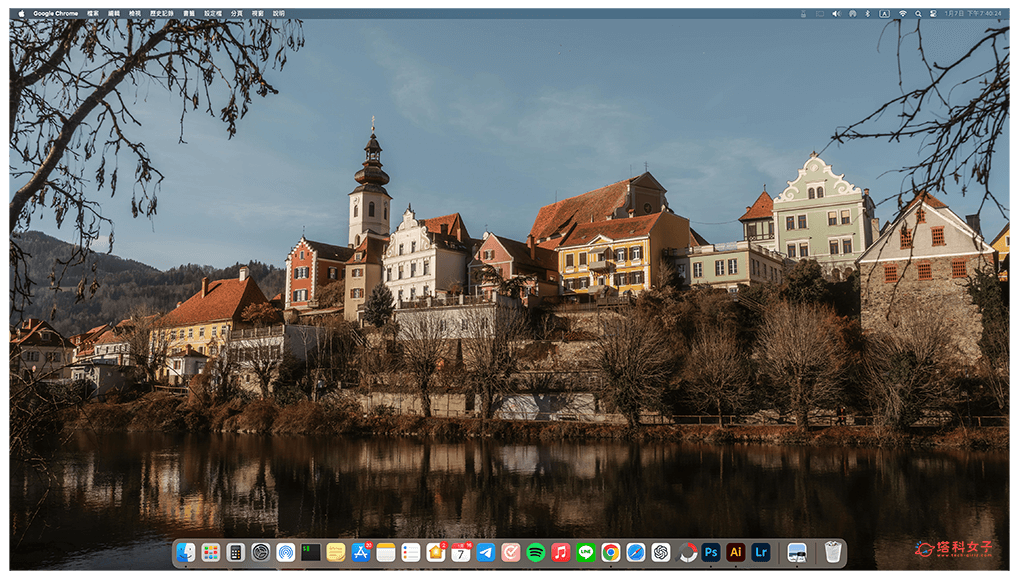The width and height of the screenshot is (1024, 581).
Task: Open the 編輯 (Edit) menu
Action: [x=114, y=14]
